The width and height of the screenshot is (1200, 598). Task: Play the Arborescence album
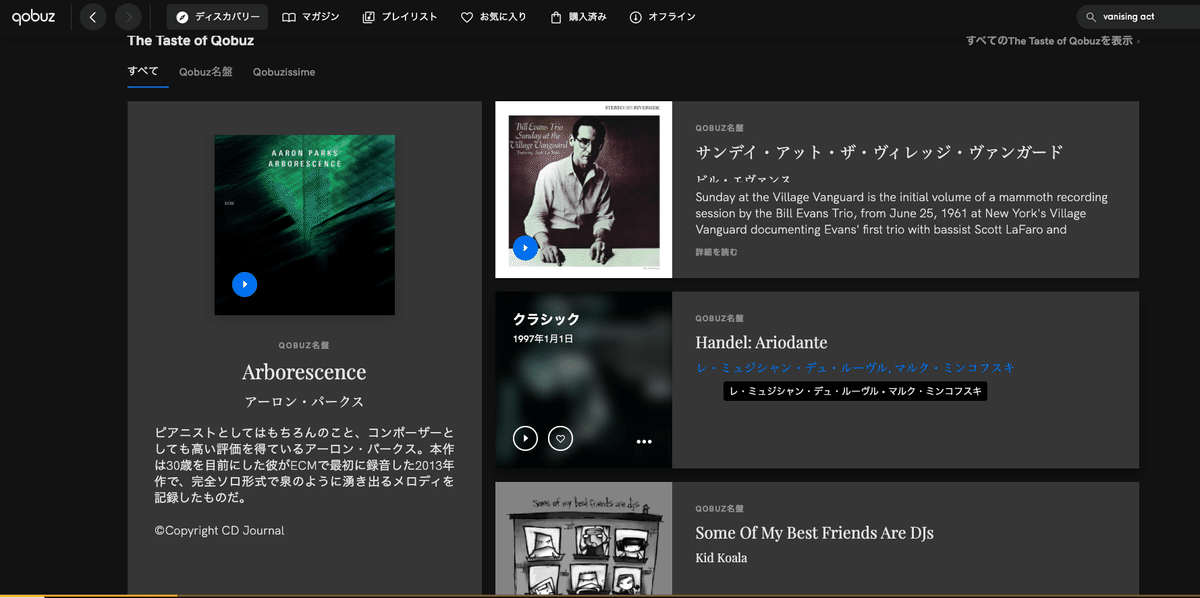(x=244, y=284)
